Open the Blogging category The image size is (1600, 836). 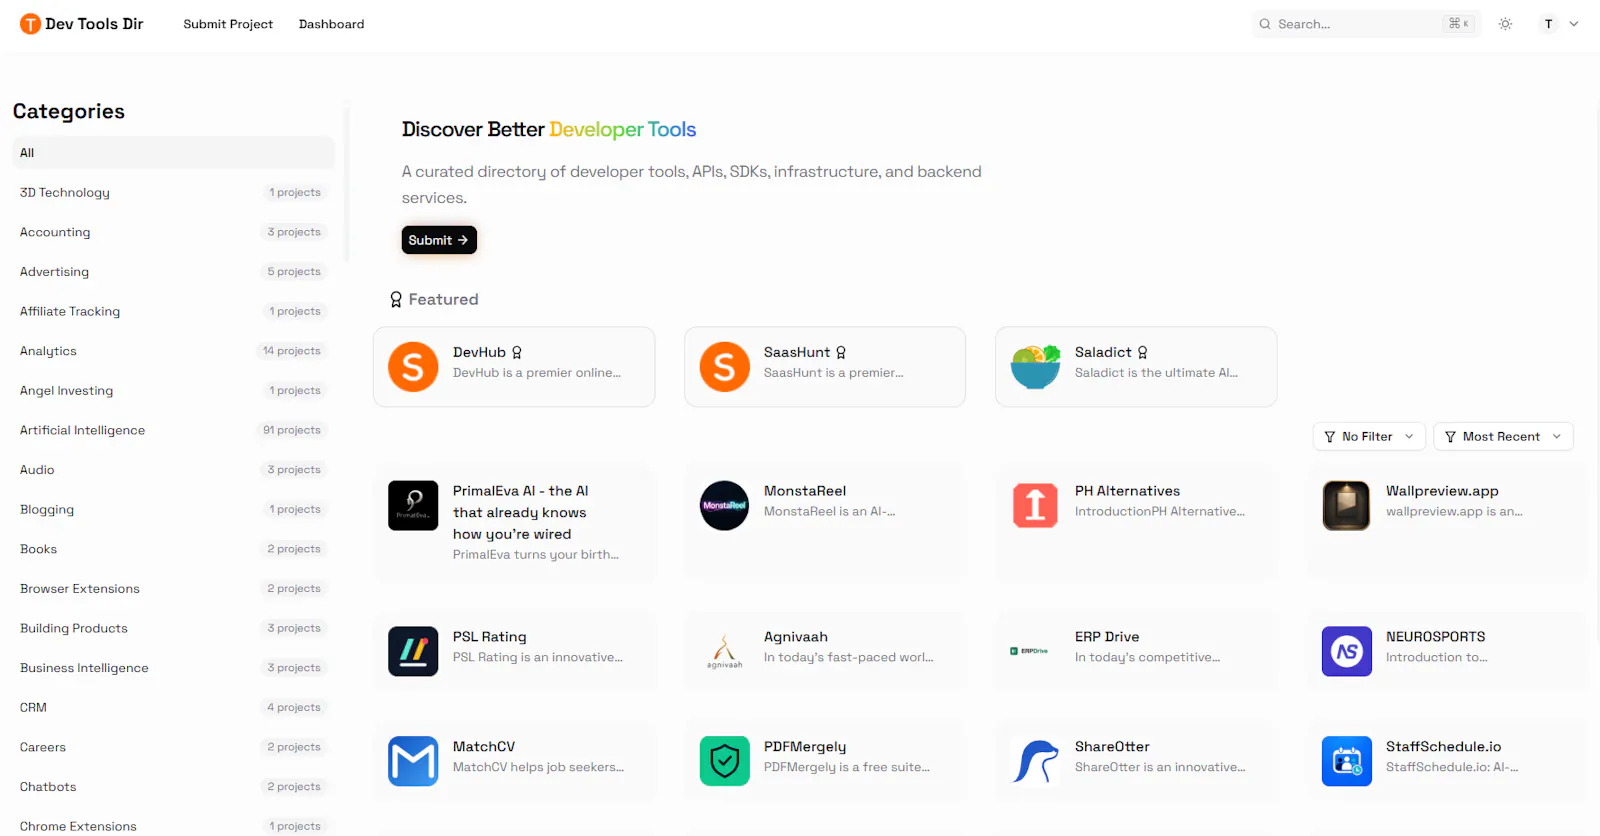click(174, 509)
